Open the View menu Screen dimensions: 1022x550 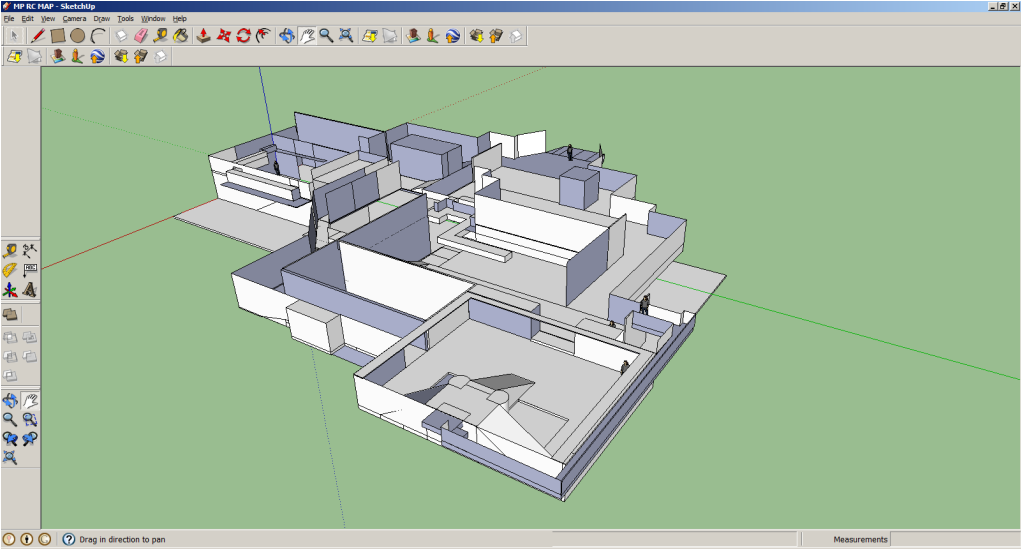[x=48, y=19]
